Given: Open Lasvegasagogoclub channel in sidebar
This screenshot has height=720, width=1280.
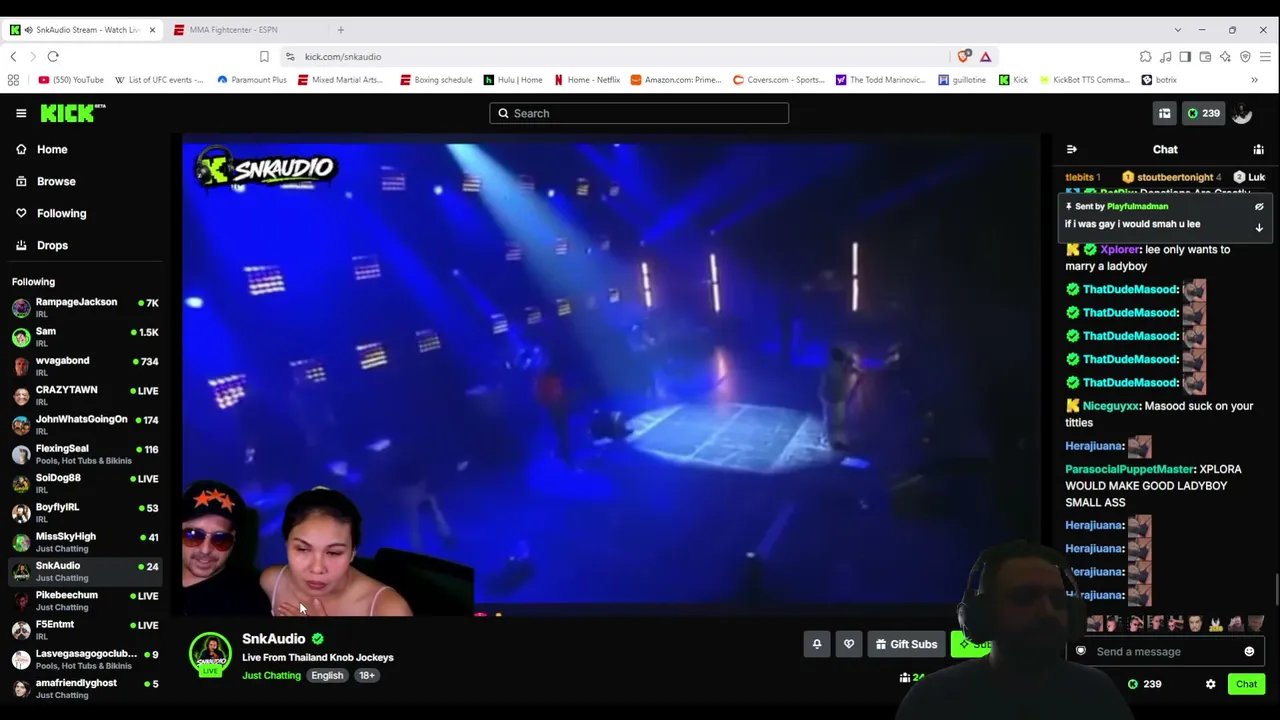Looking at the screenshot, I should tap(85, 658).
